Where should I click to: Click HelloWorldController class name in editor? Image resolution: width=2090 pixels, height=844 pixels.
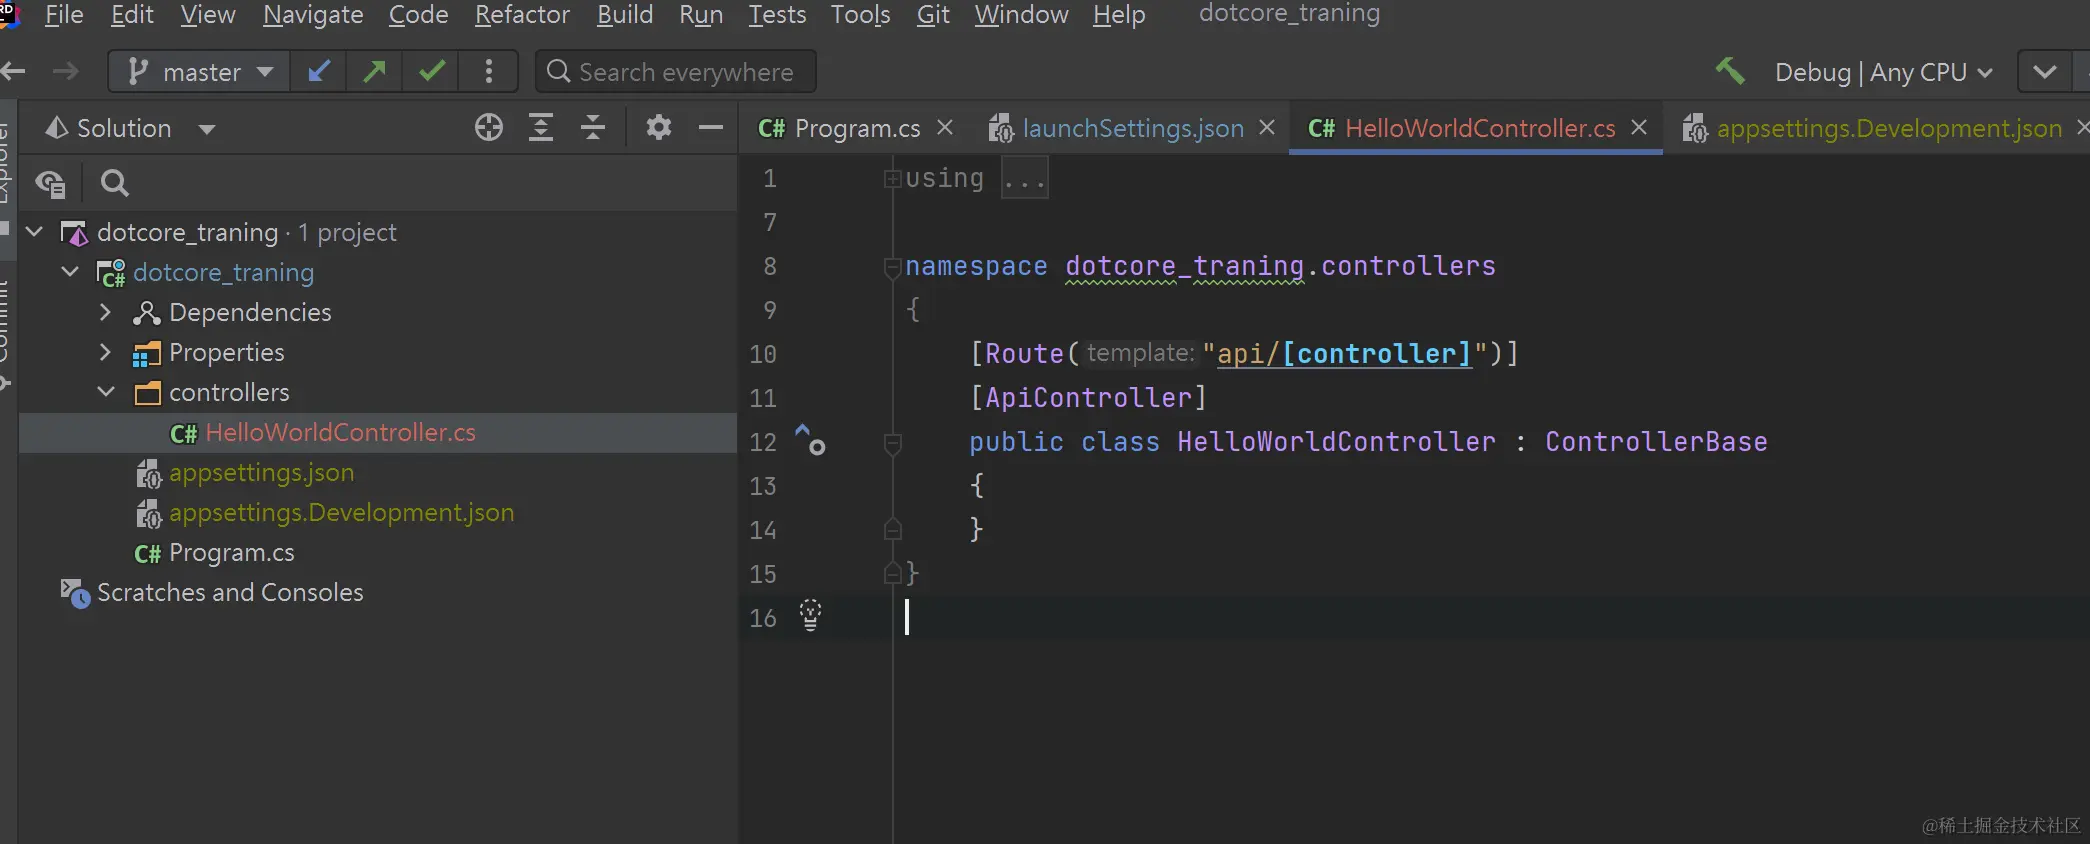(1336, 442)
